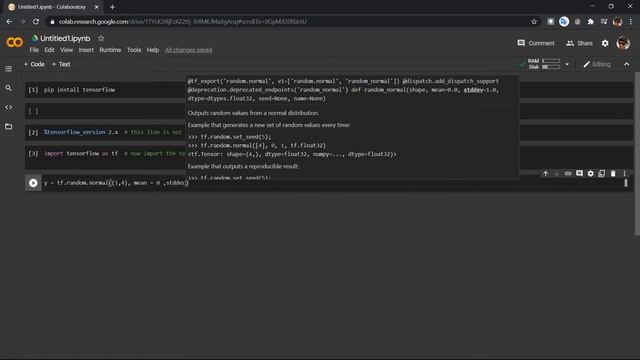Open the find and replace search icon
Screen dimensions: 640x360
click(x=8, y=88)
